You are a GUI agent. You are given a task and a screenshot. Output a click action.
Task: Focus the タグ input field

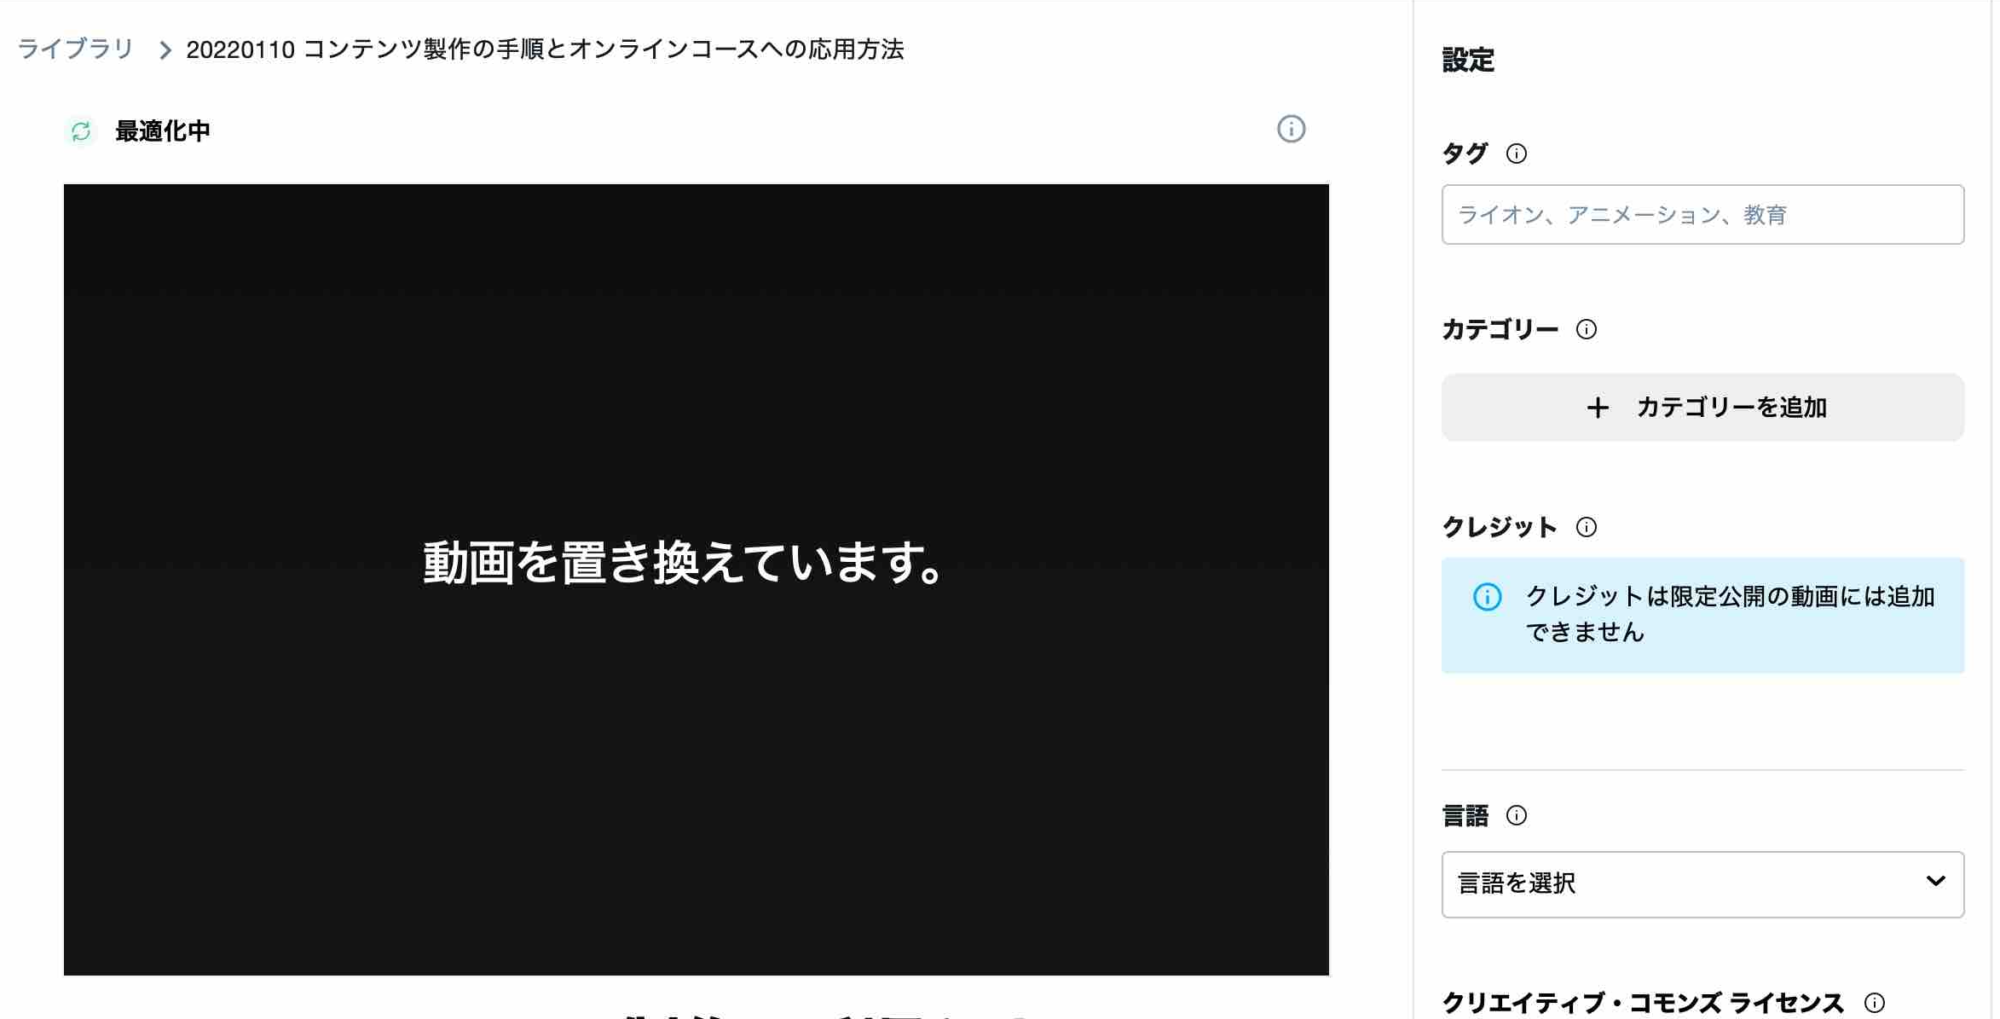pyautogui.click(x=1702, y=214)
